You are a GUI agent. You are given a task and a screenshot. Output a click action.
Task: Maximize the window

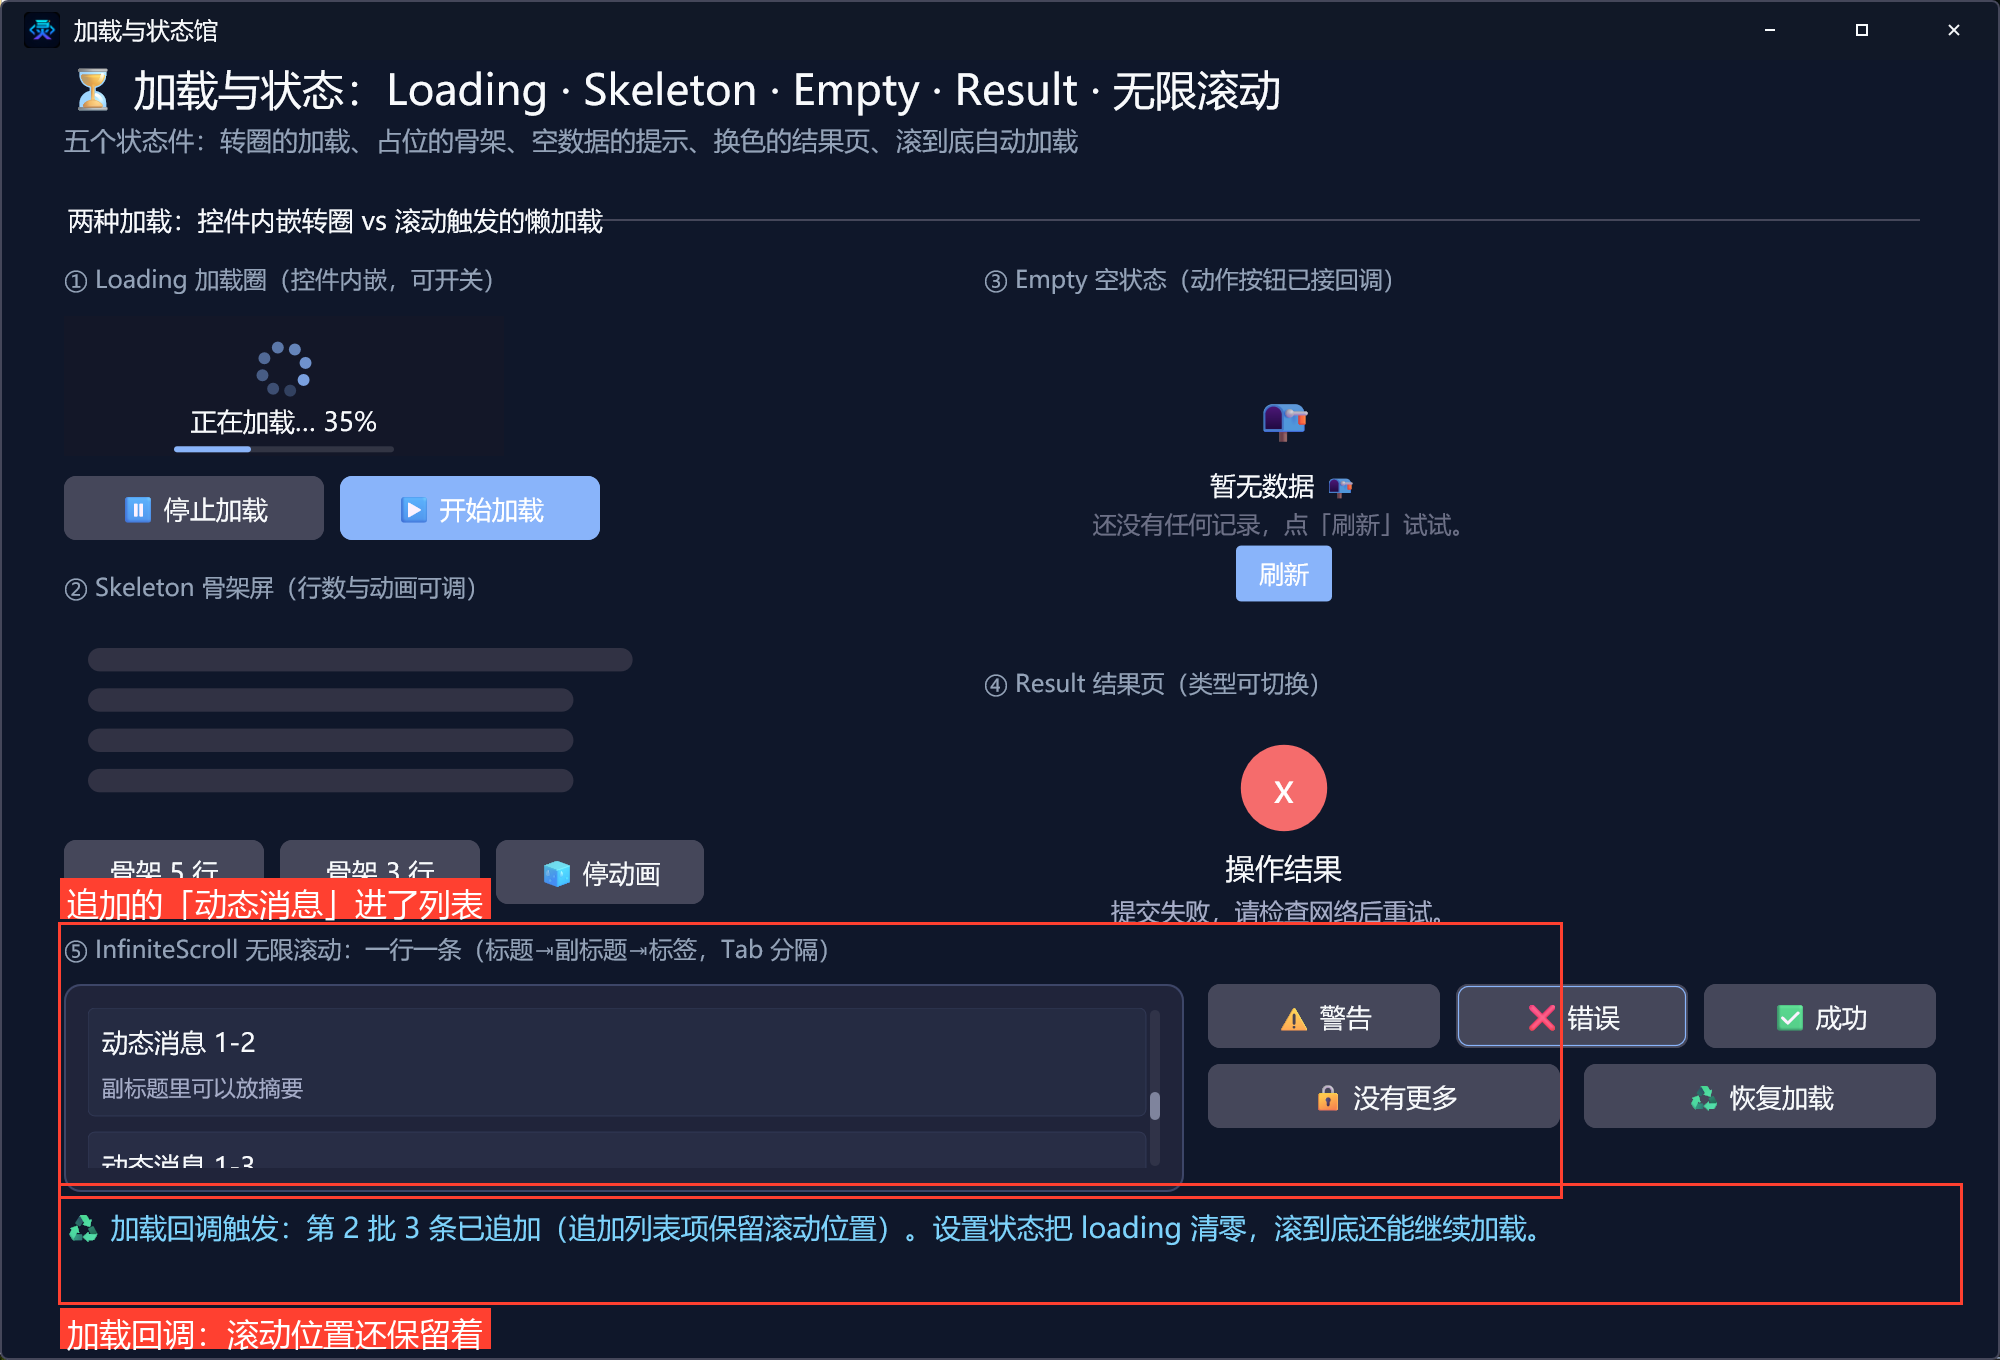click(1861, 30)
